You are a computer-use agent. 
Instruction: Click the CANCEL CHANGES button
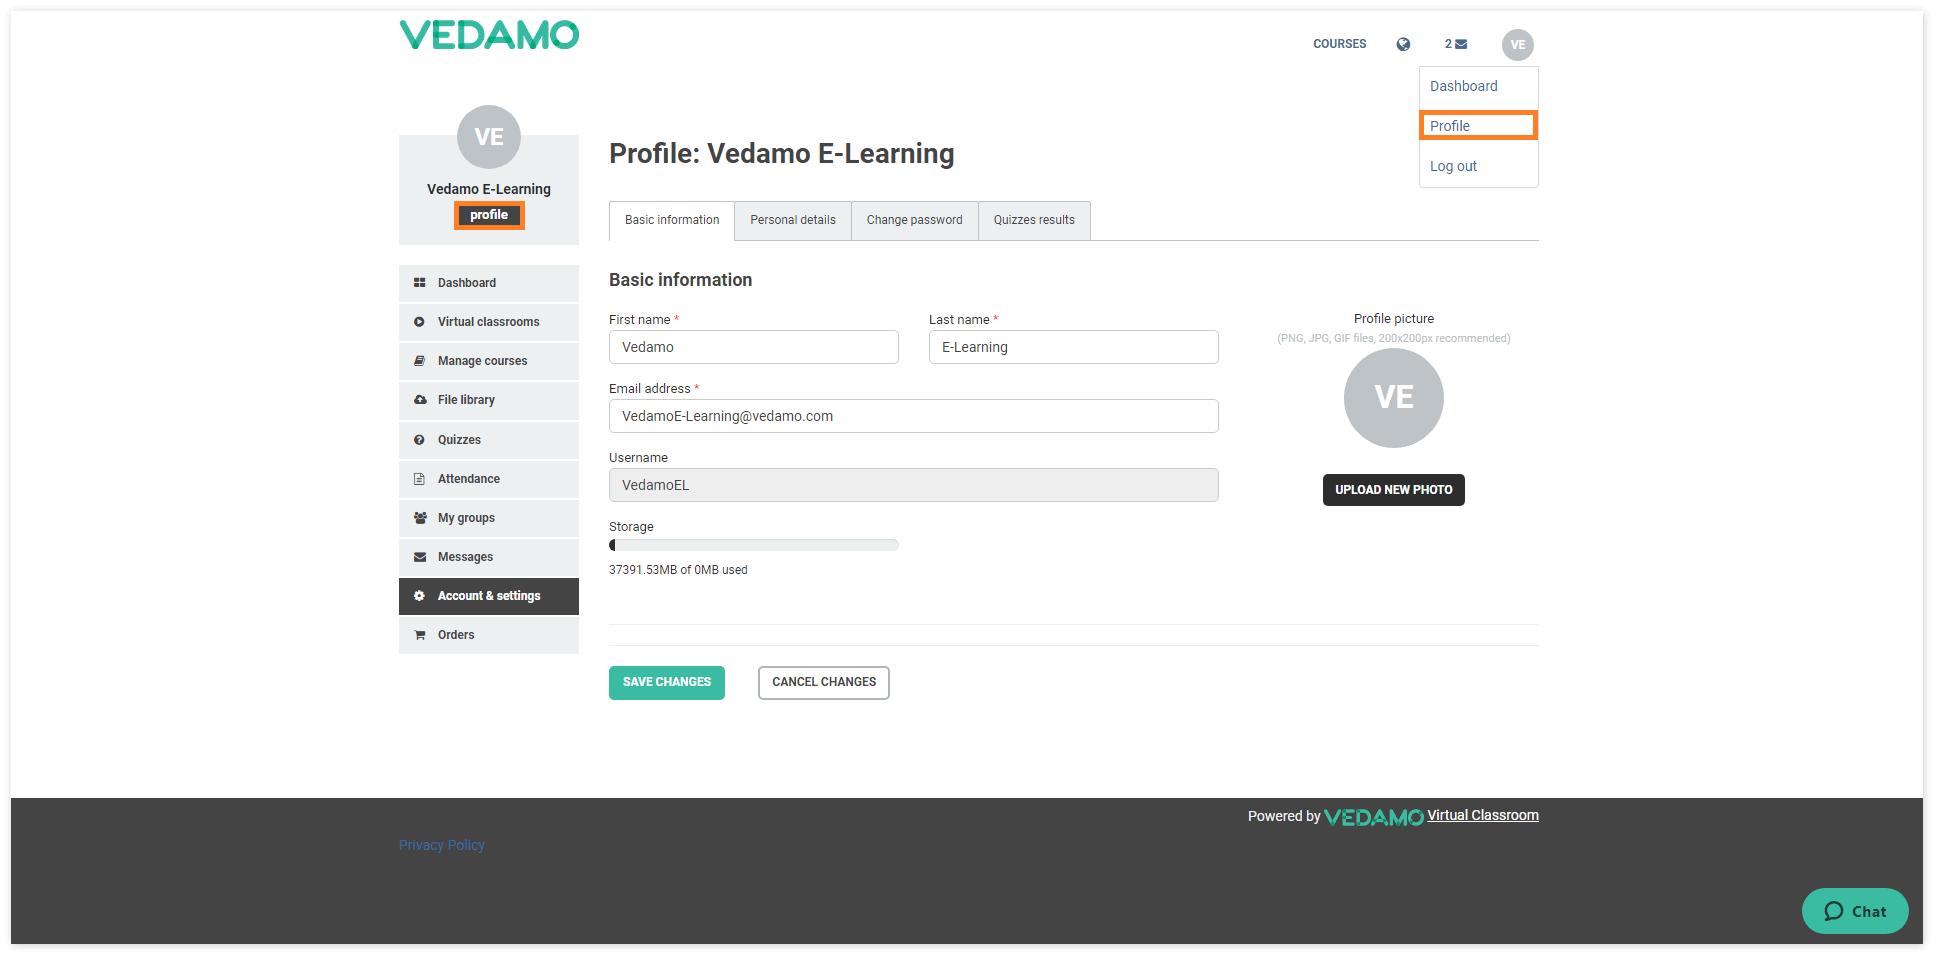pyautogui.click(x=824, y=683)
